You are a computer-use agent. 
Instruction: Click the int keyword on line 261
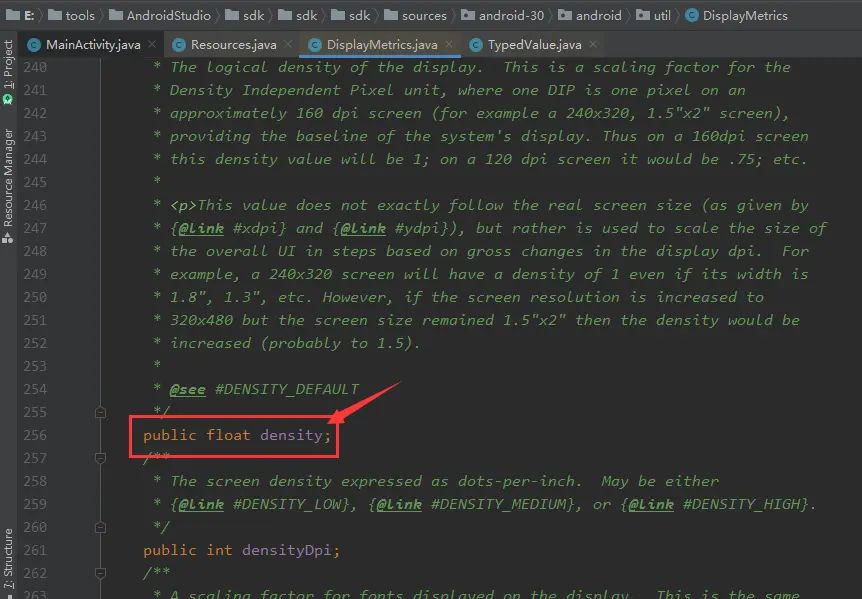click(219, 550)
